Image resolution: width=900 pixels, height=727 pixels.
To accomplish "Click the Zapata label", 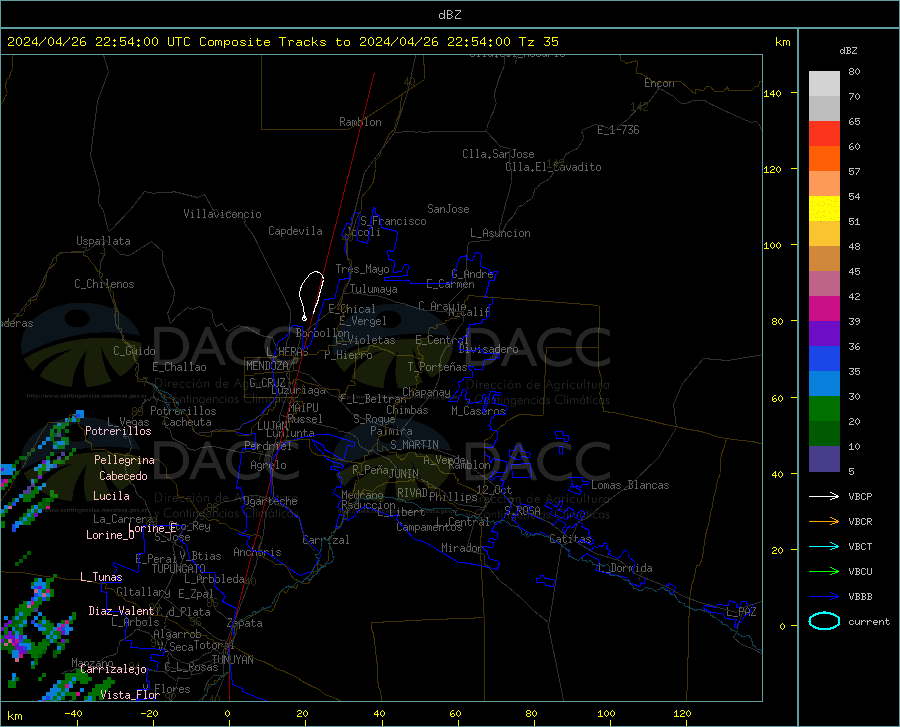I will point(245,623).
